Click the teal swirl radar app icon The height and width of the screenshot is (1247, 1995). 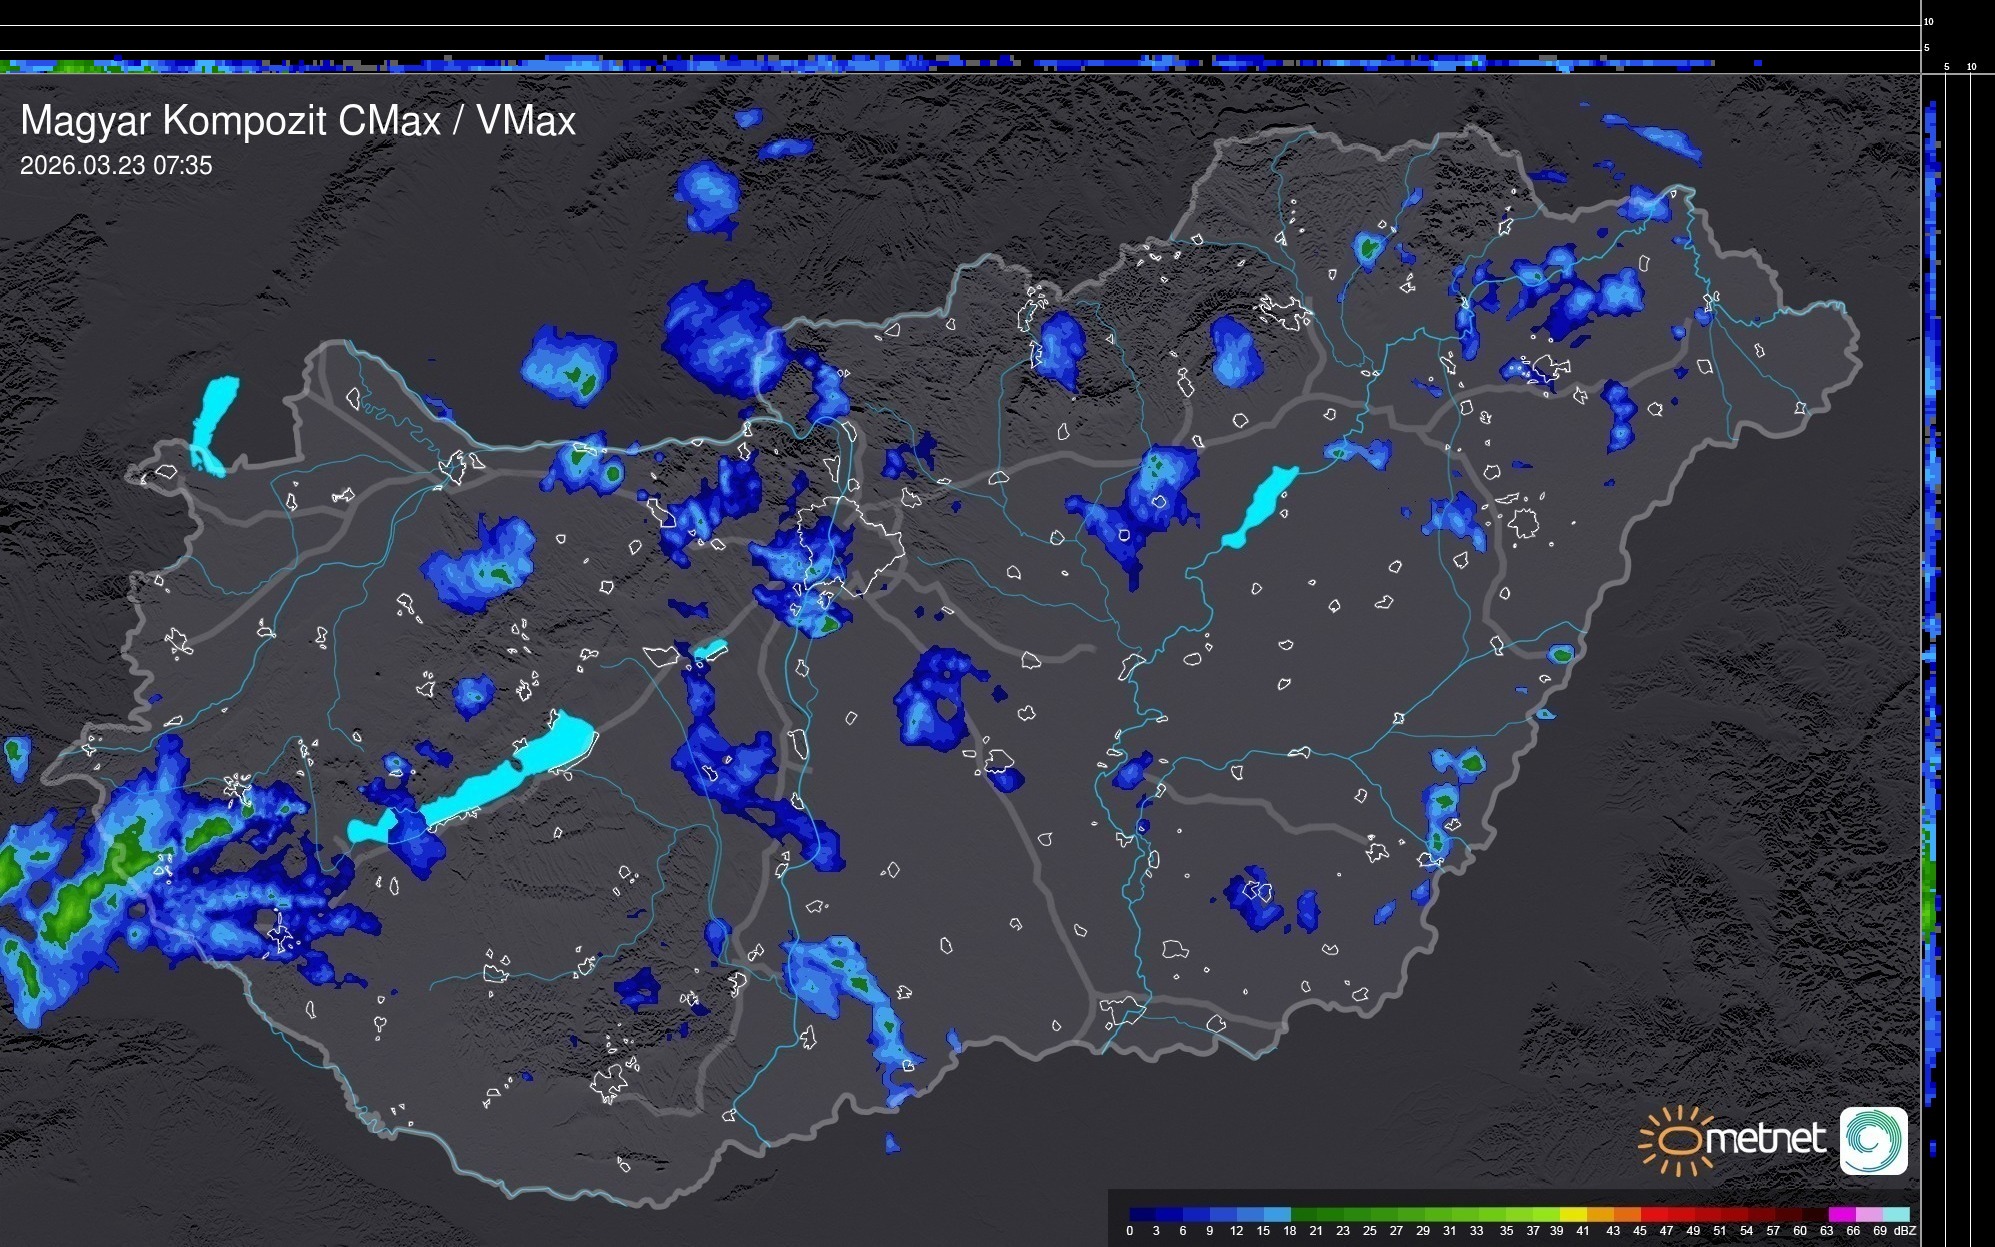coord(1873,1141)
